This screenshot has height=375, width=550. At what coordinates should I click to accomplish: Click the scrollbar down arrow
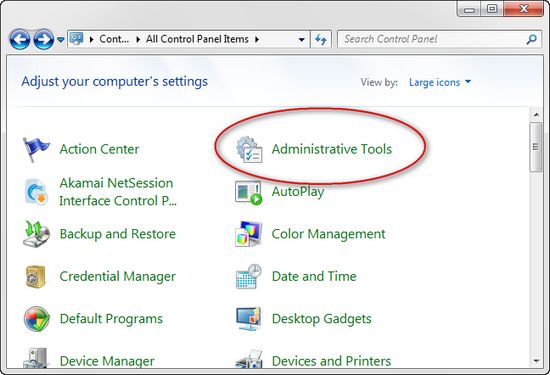(536, 361)
